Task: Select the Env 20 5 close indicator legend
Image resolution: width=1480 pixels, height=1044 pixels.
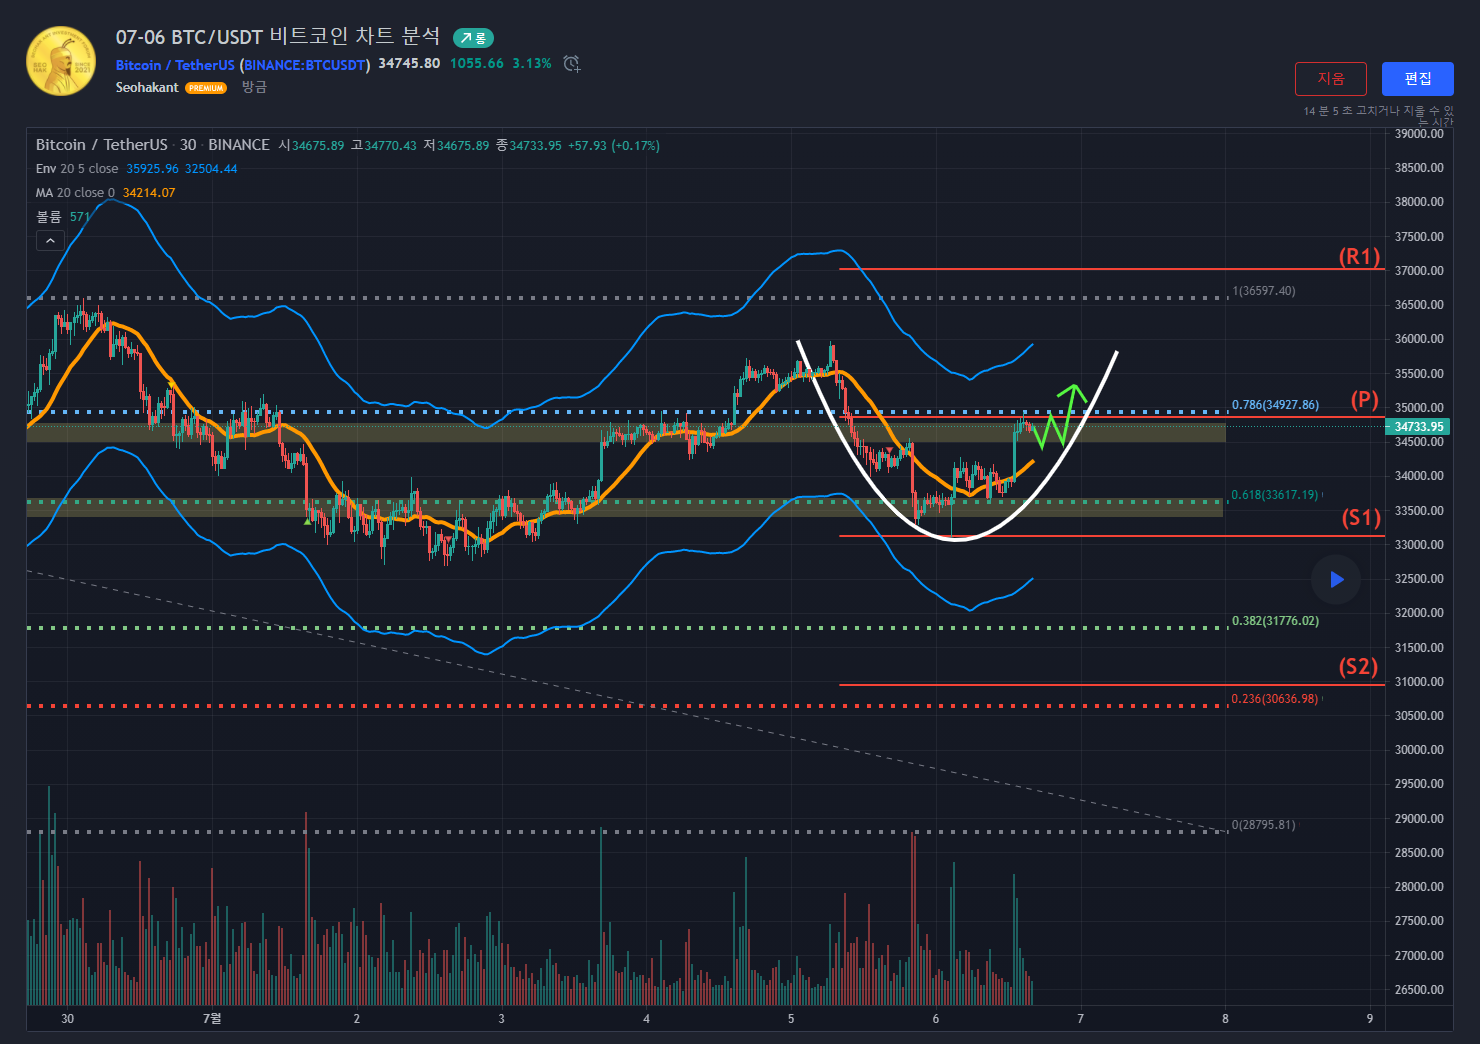Action: point(77,169)
